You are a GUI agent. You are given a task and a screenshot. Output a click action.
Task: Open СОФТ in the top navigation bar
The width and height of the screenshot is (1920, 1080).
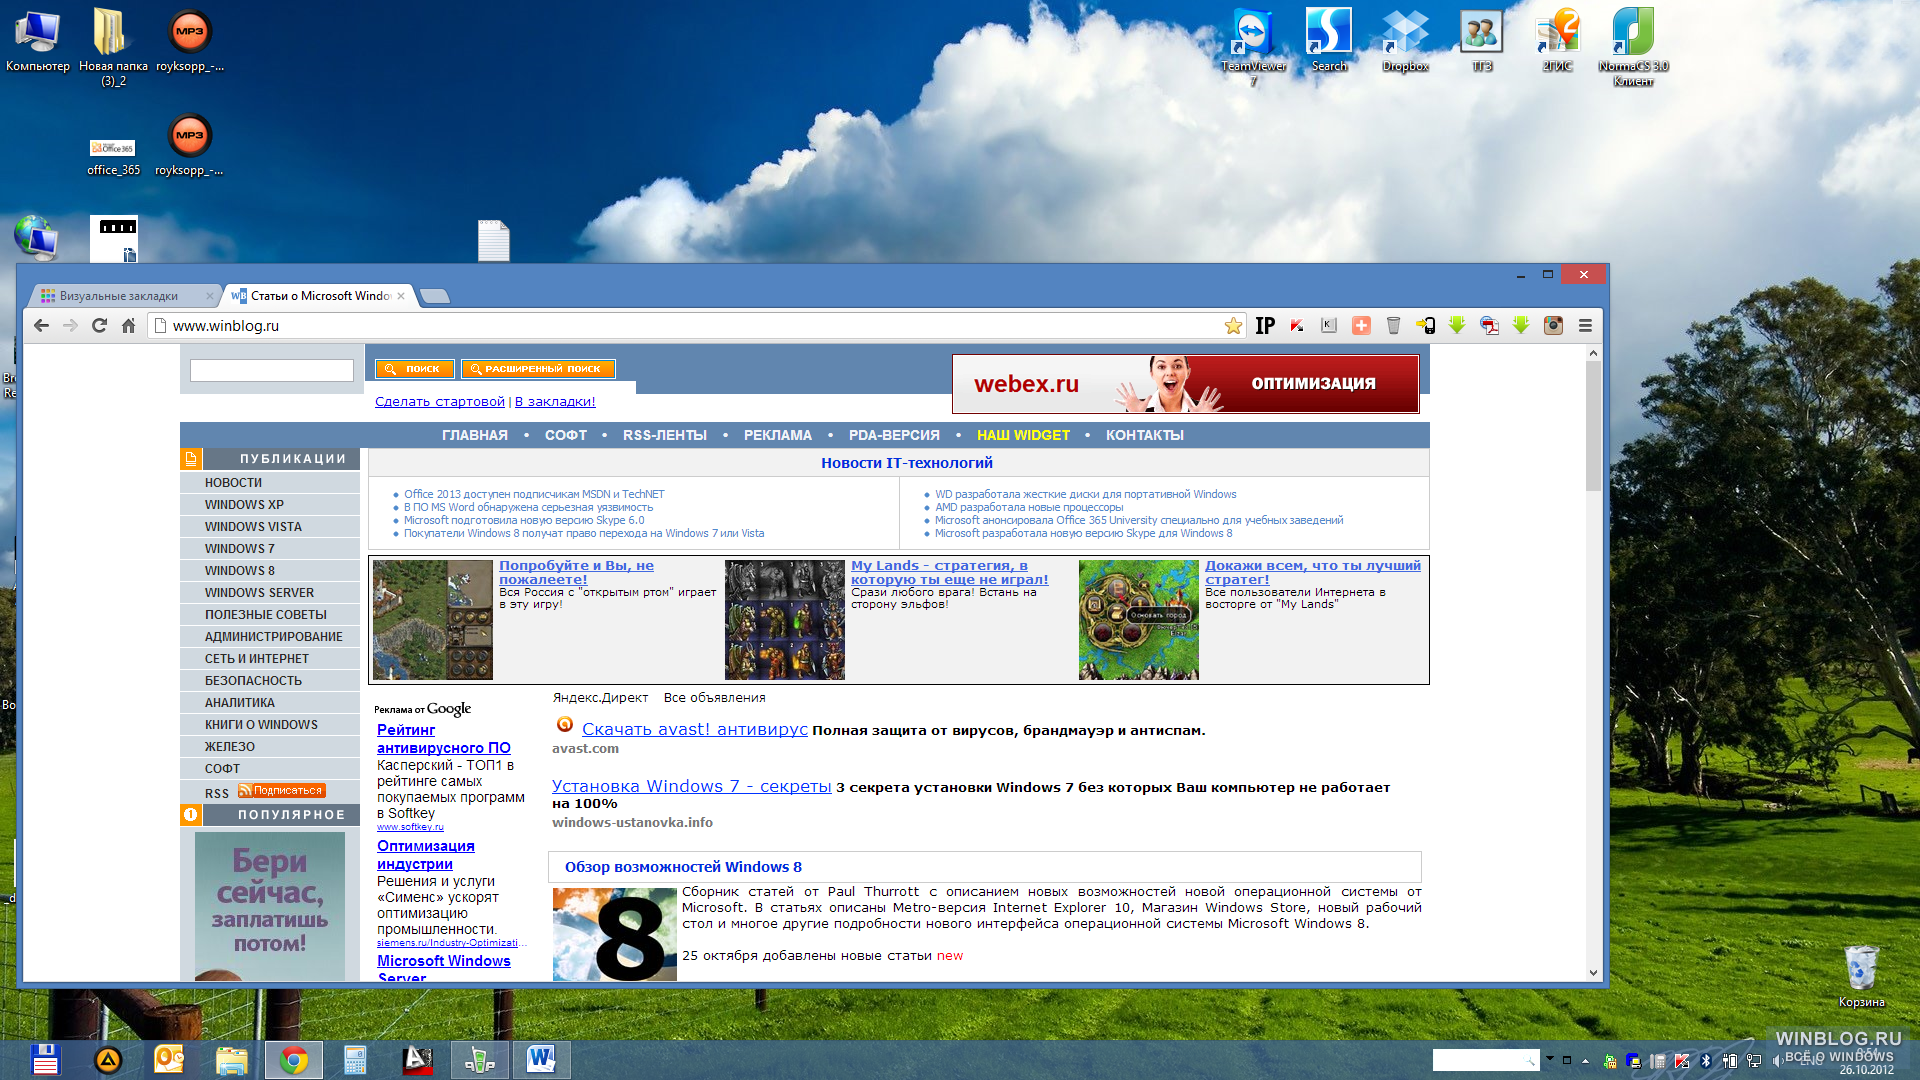[566, 436]
